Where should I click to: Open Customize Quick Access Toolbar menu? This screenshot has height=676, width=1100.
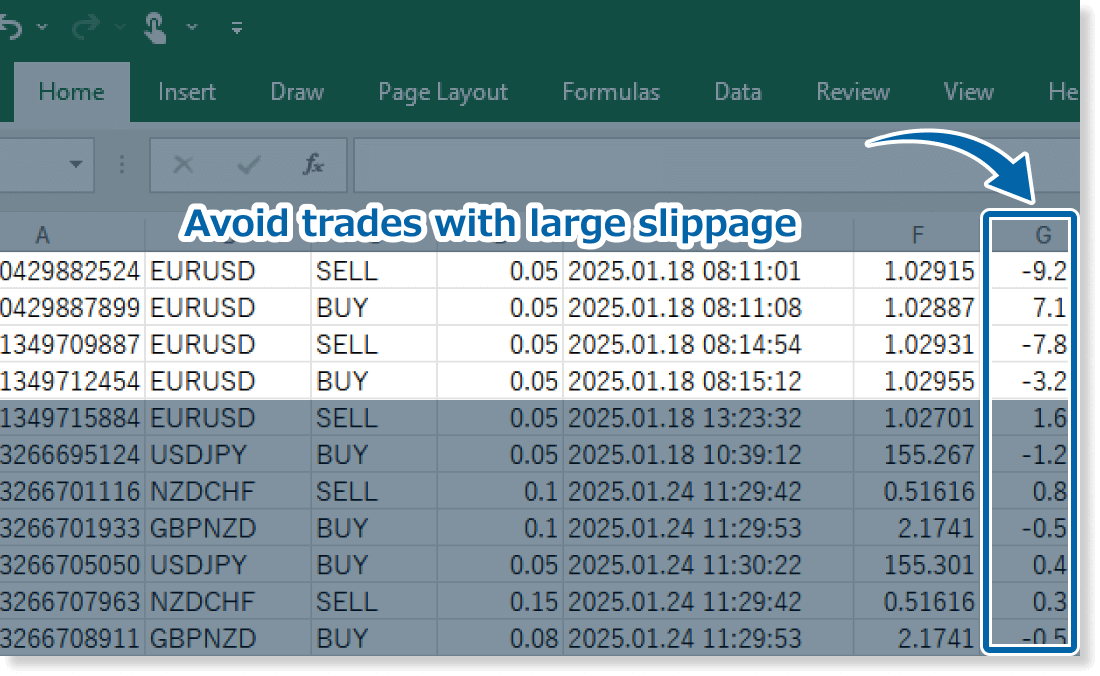tap(237, 28)
